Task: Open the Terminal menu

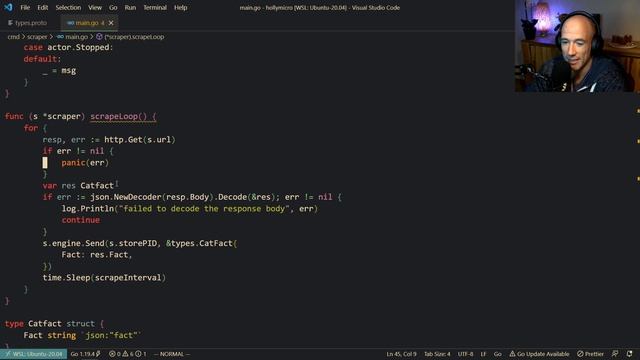Action: (x=155, y=7)
